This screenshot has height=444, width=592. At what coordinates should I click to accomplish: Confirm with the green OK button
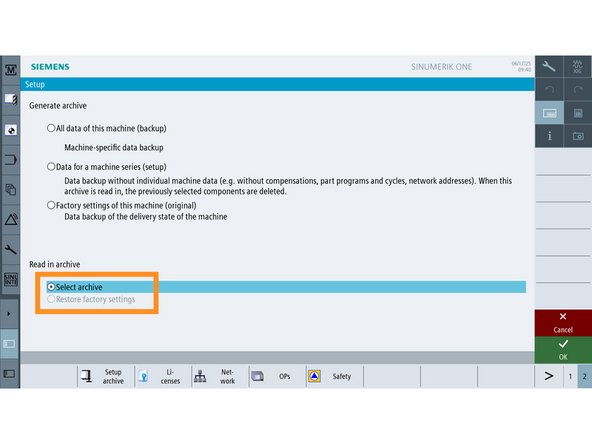click(x=563, y=350)
